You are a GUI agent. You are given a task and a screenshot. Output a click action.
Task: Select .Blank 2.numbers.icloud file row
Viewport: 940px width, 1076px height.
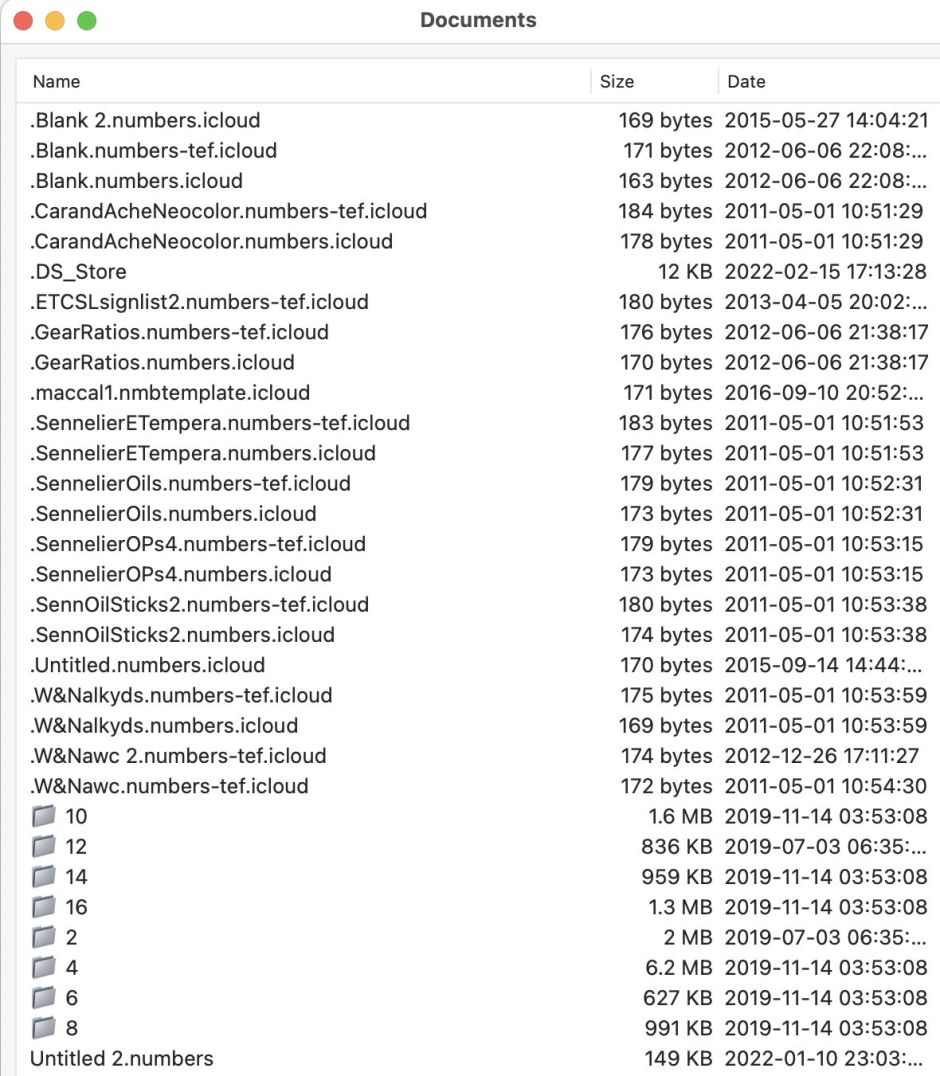tap(146, 121)
